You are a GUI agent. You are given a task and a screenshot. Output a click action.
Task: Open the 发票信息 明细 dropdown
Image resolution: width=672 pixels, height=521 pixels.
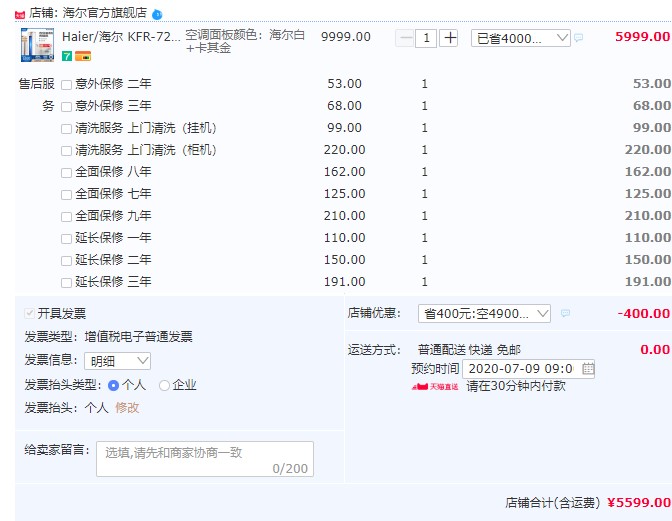click(x=117, y=361)
